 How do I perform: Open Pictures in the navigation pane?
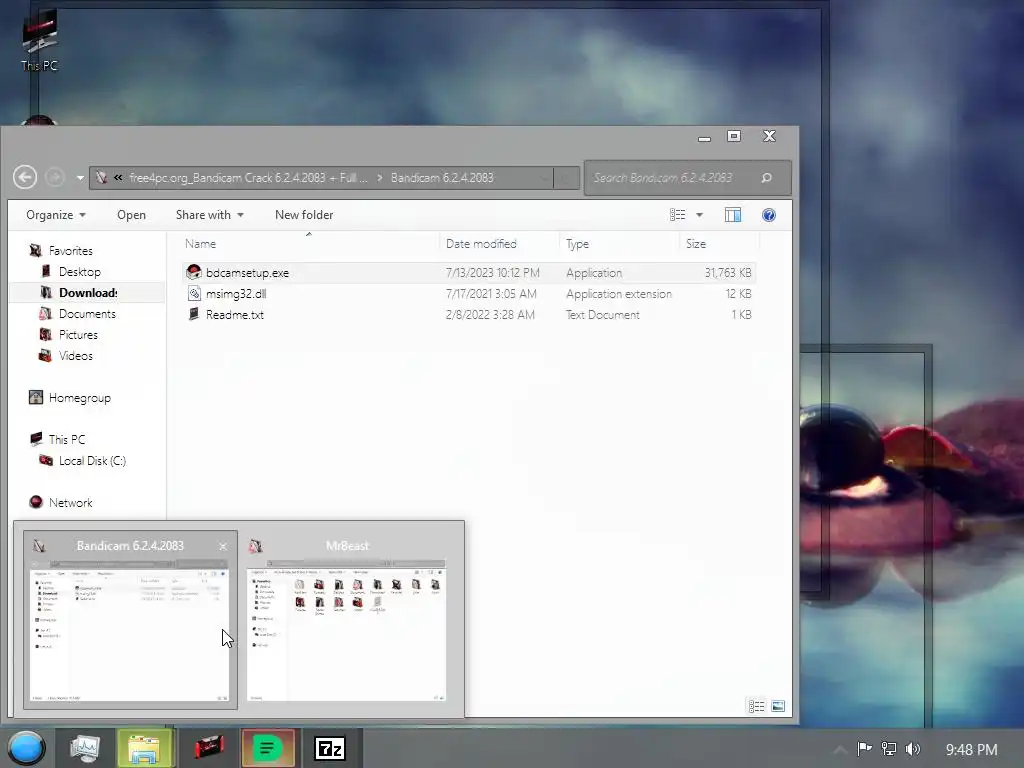(78, 334)
